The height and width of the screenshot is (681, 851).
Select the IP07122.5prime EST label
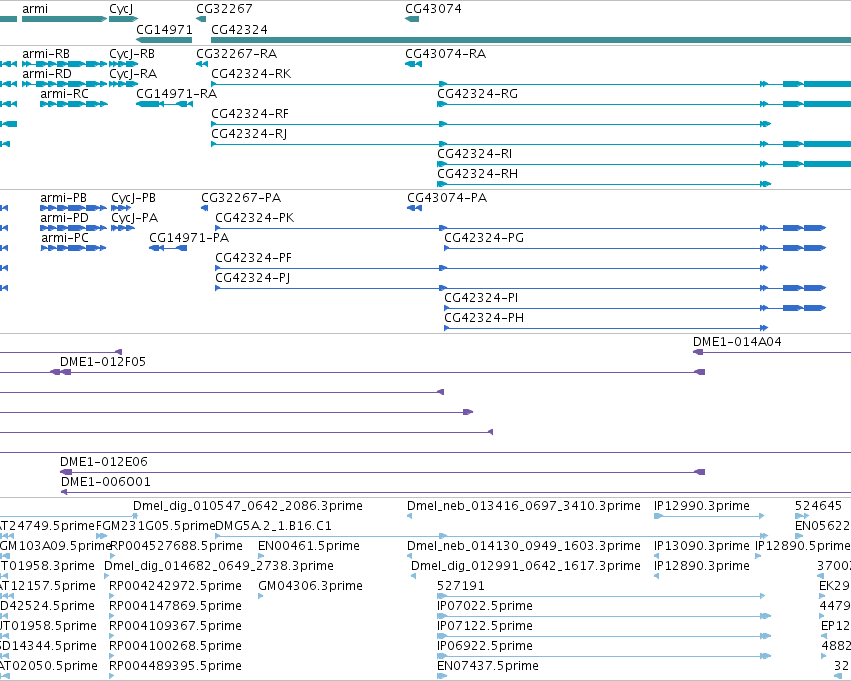point(485,627)
